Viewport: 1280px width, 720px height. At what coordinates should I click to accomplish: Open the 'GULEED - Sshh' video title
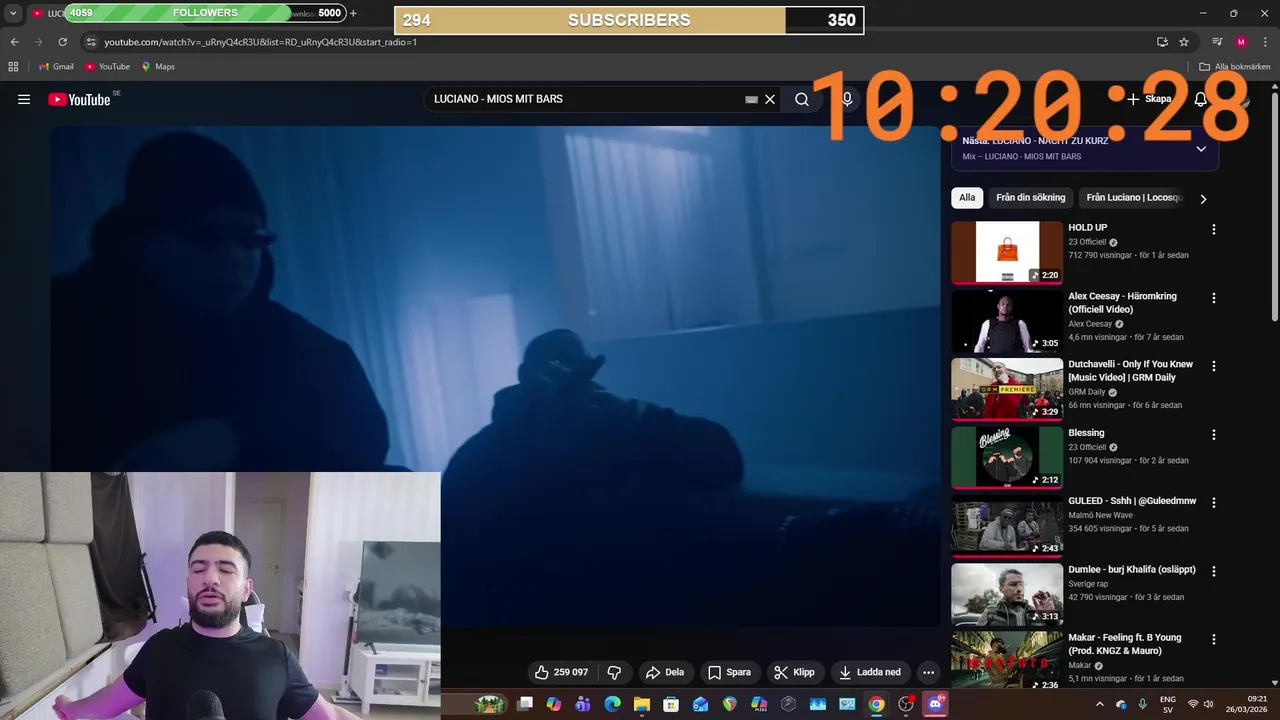click(1132, 501)
